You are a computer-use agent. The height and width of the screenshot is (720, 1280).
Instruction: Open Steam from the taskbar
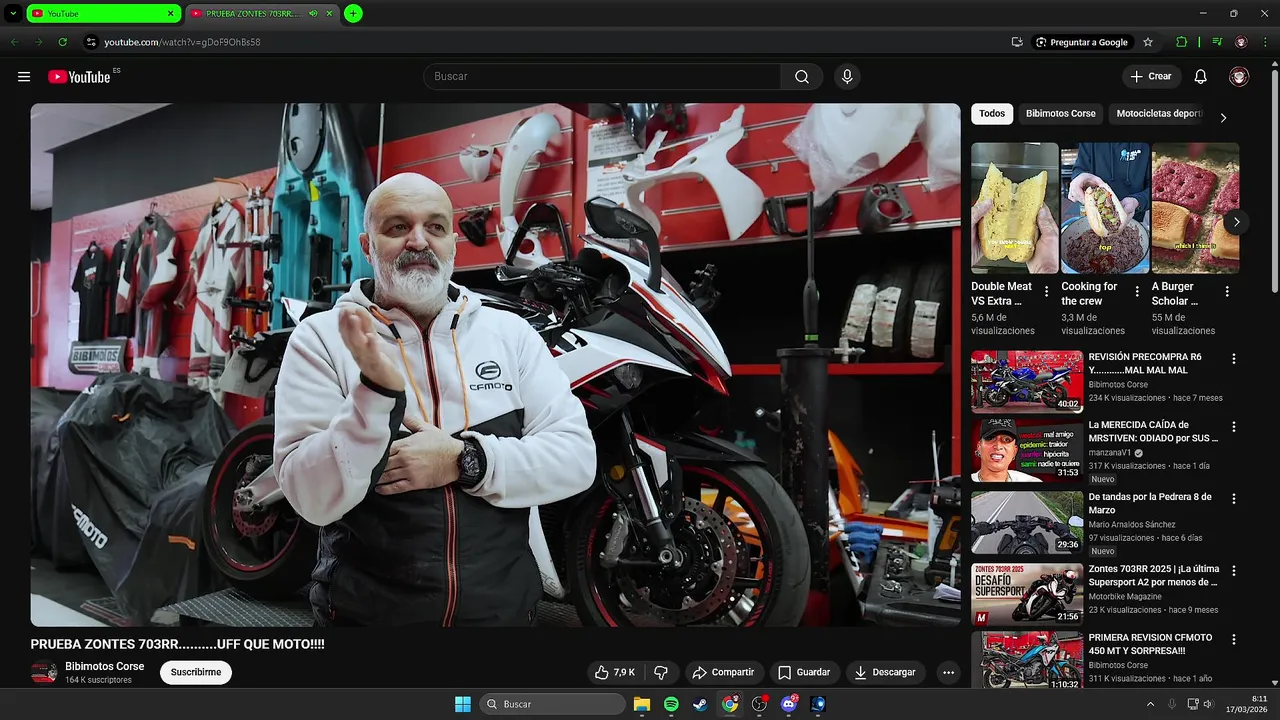coord(700,704)
